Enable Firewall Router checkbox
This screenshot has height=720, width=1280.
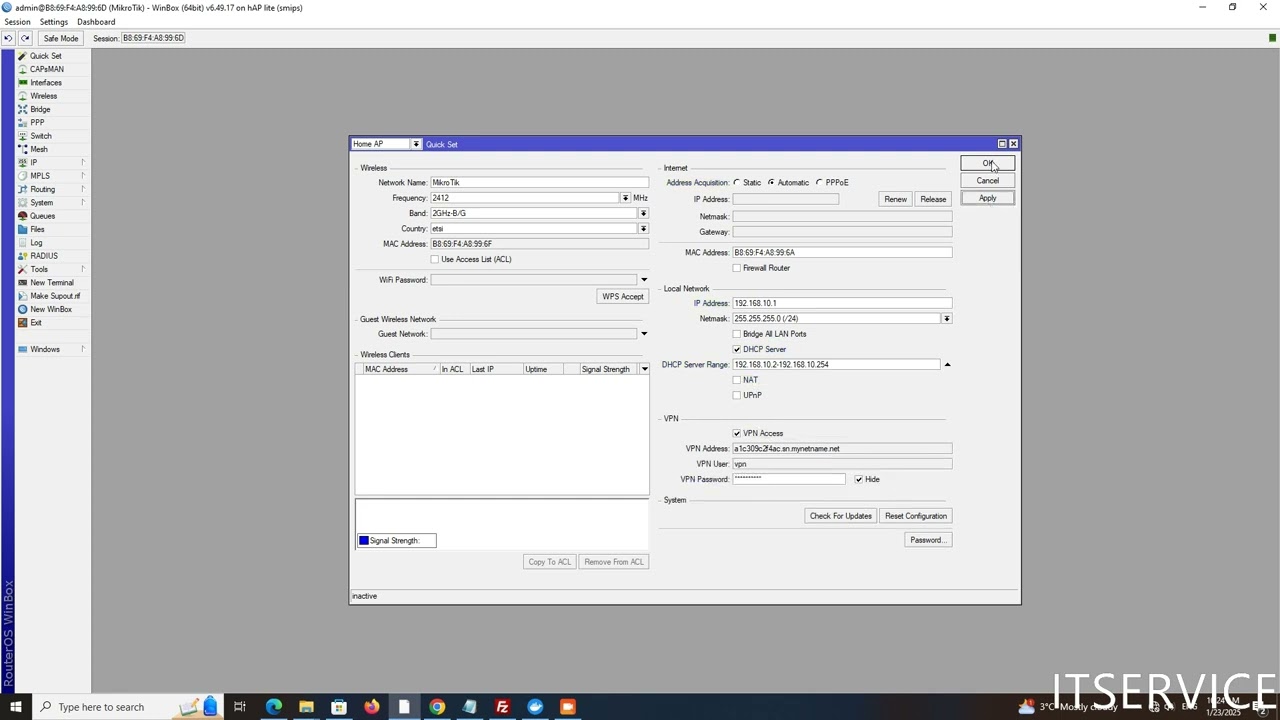(737, 268)
